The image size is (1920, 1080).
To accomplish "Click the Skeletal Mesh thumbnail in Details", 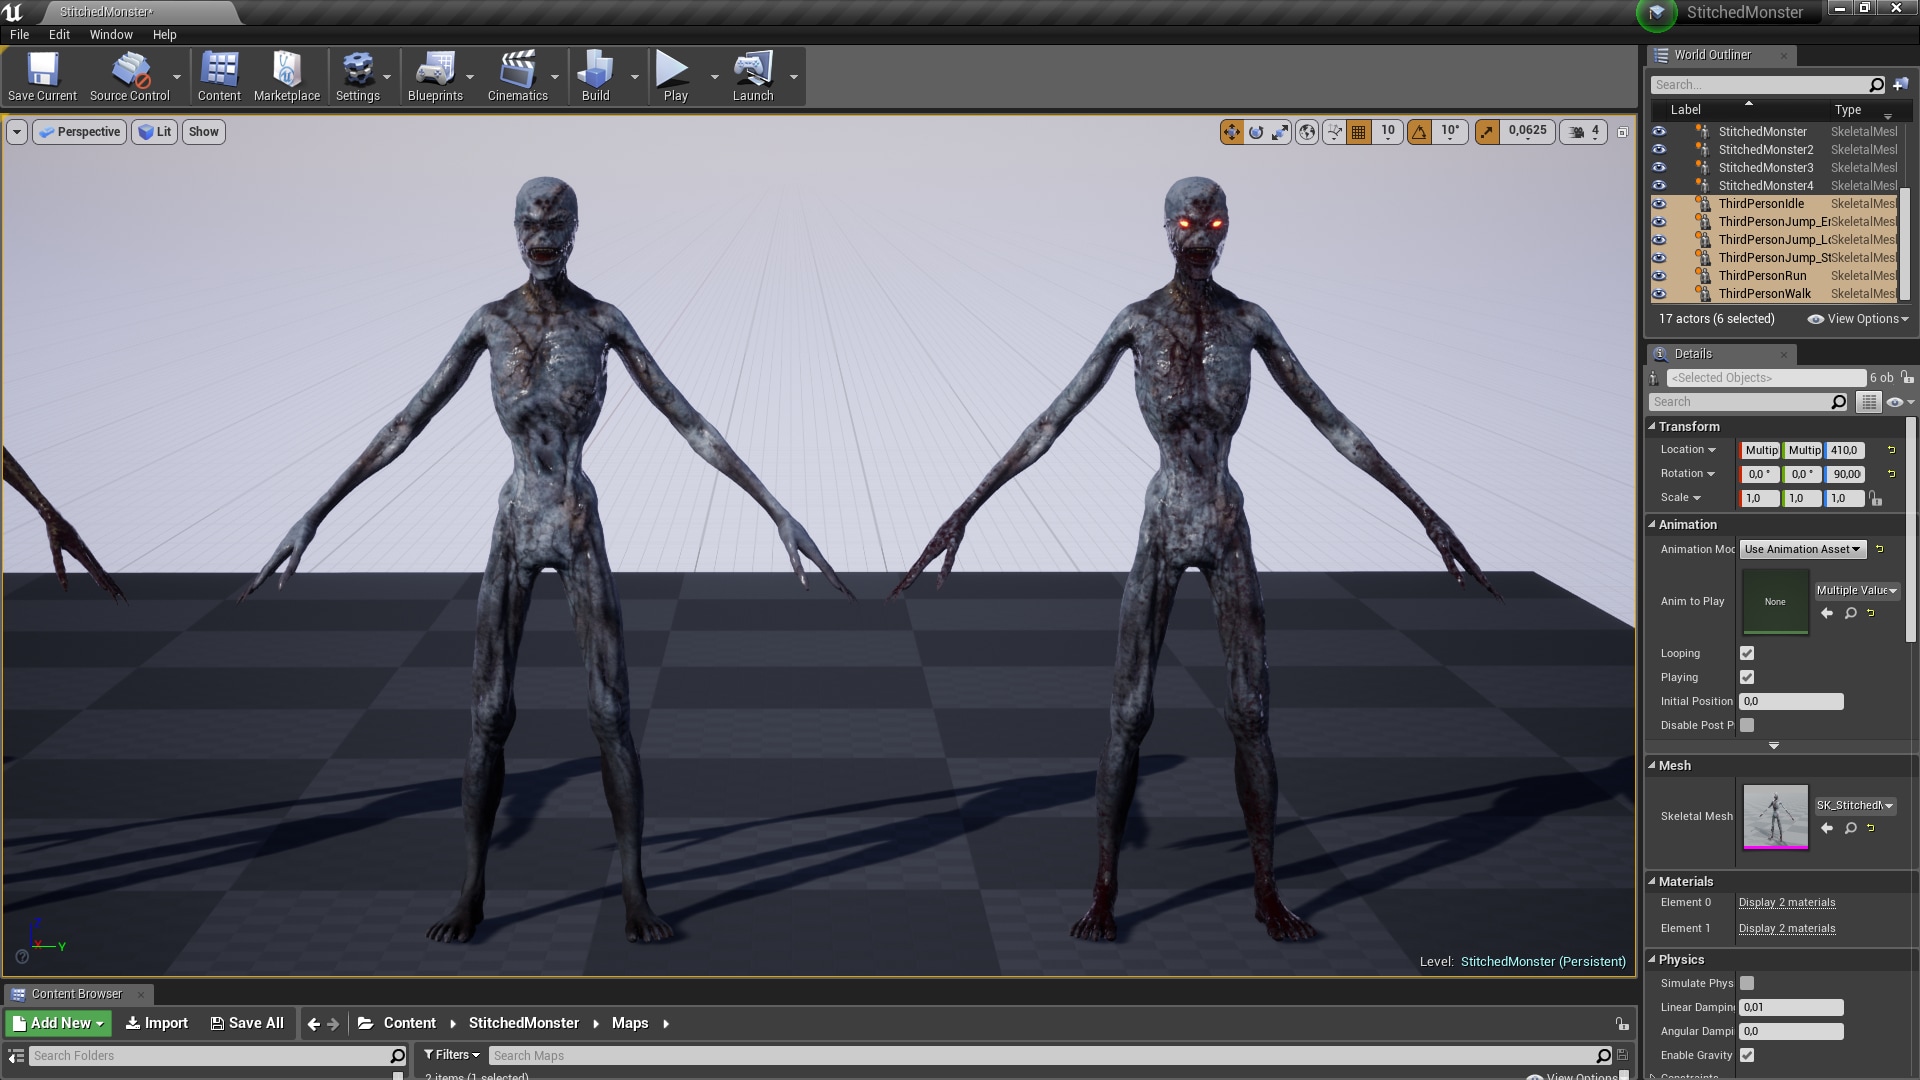I will pyautogui.click(x=1775, y=817).
